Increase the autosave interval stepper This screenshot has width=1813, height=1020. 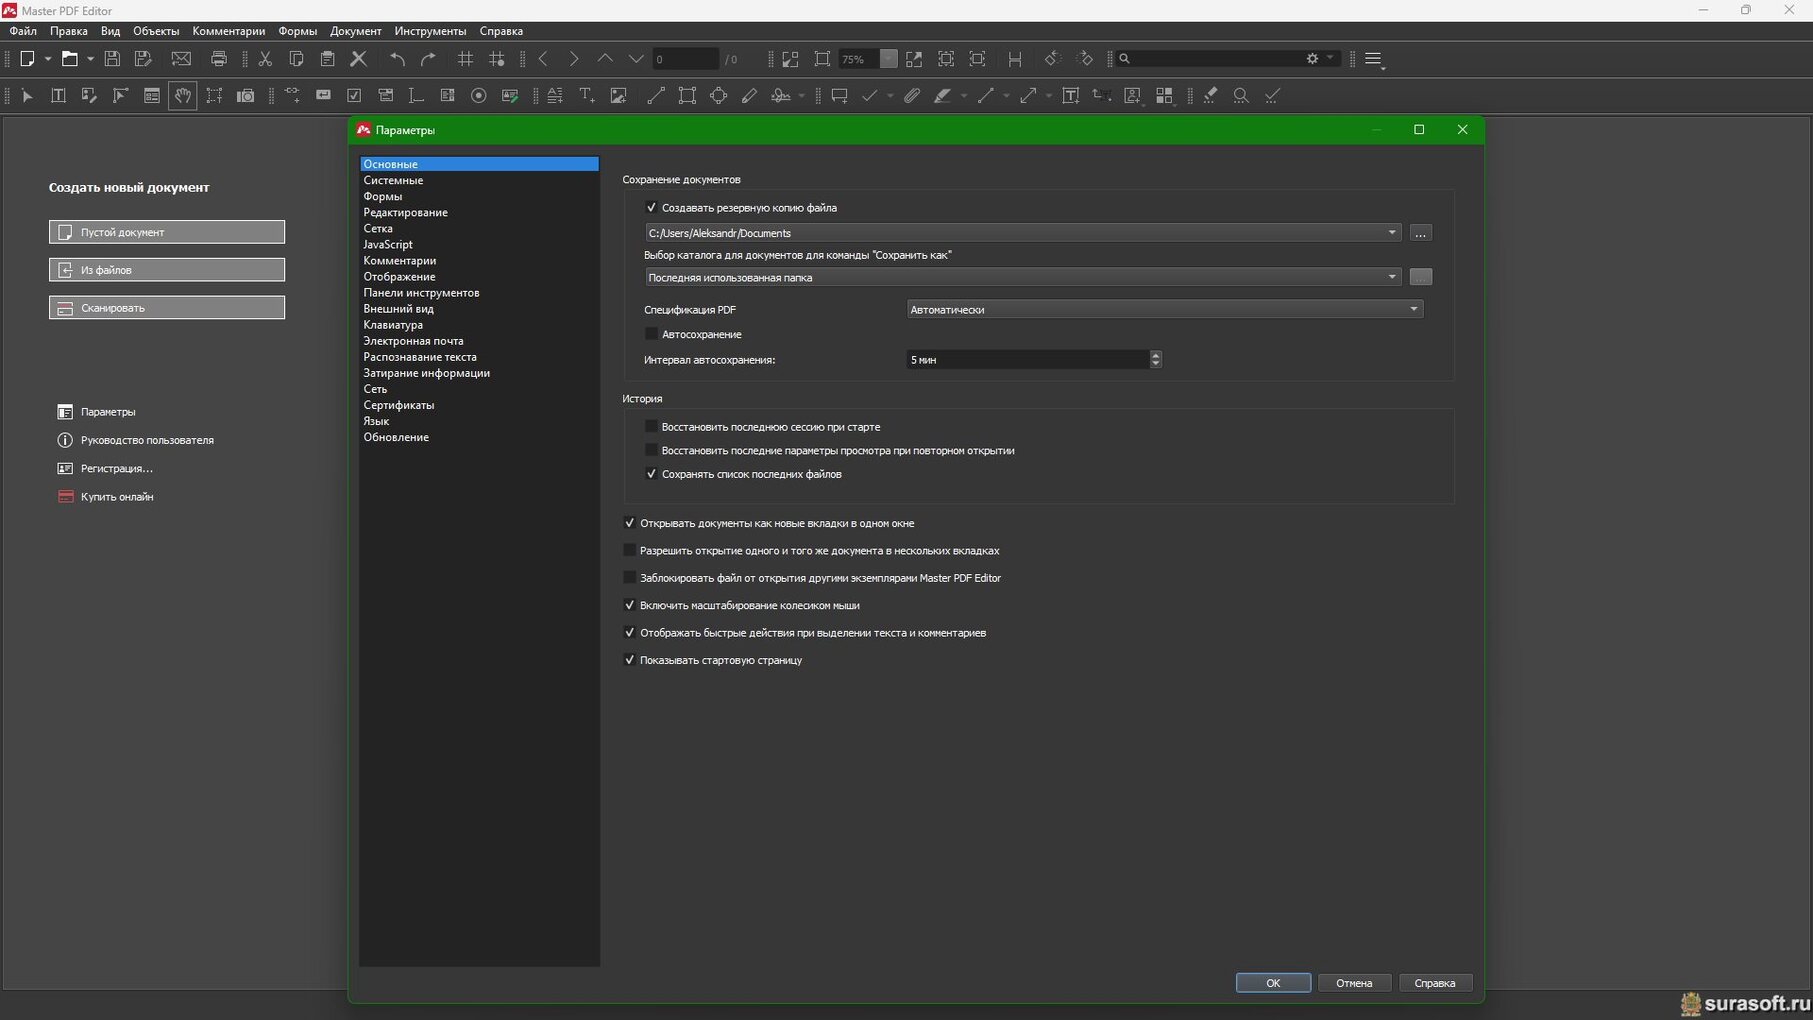tap(1155, 355)
